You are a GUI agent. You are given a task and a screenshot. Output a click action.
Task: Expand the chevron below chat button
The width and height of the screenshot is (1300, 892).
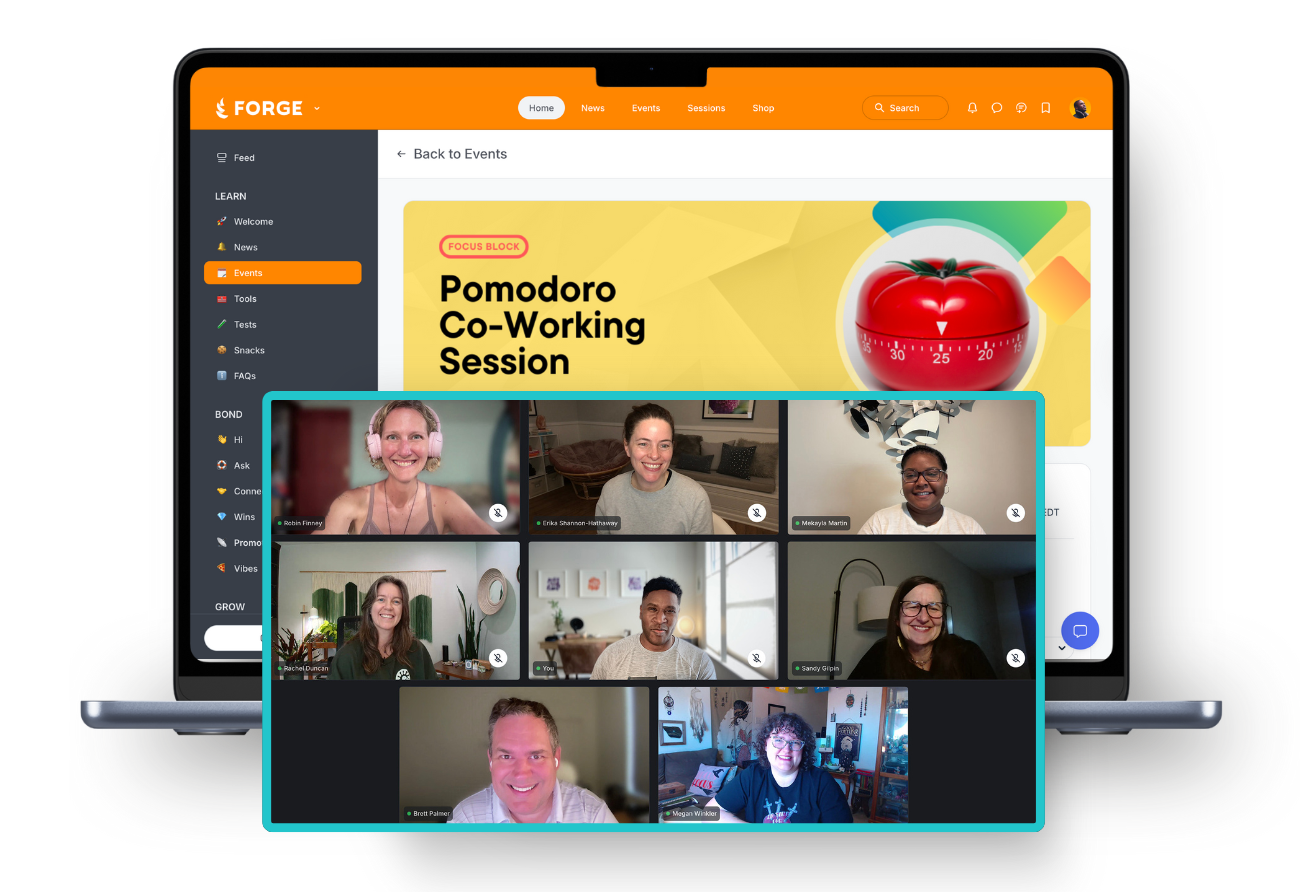tap(1061, 648)
